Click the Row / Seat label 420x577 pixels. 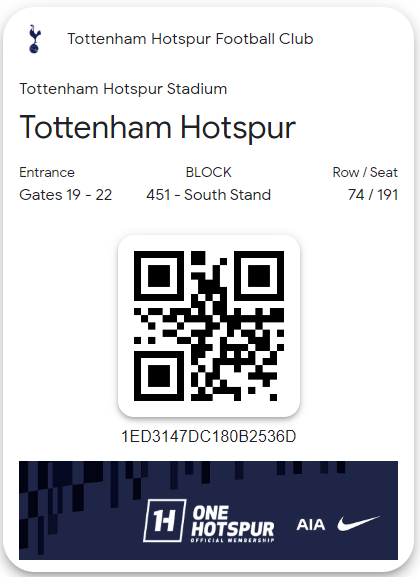coord(365,172)
